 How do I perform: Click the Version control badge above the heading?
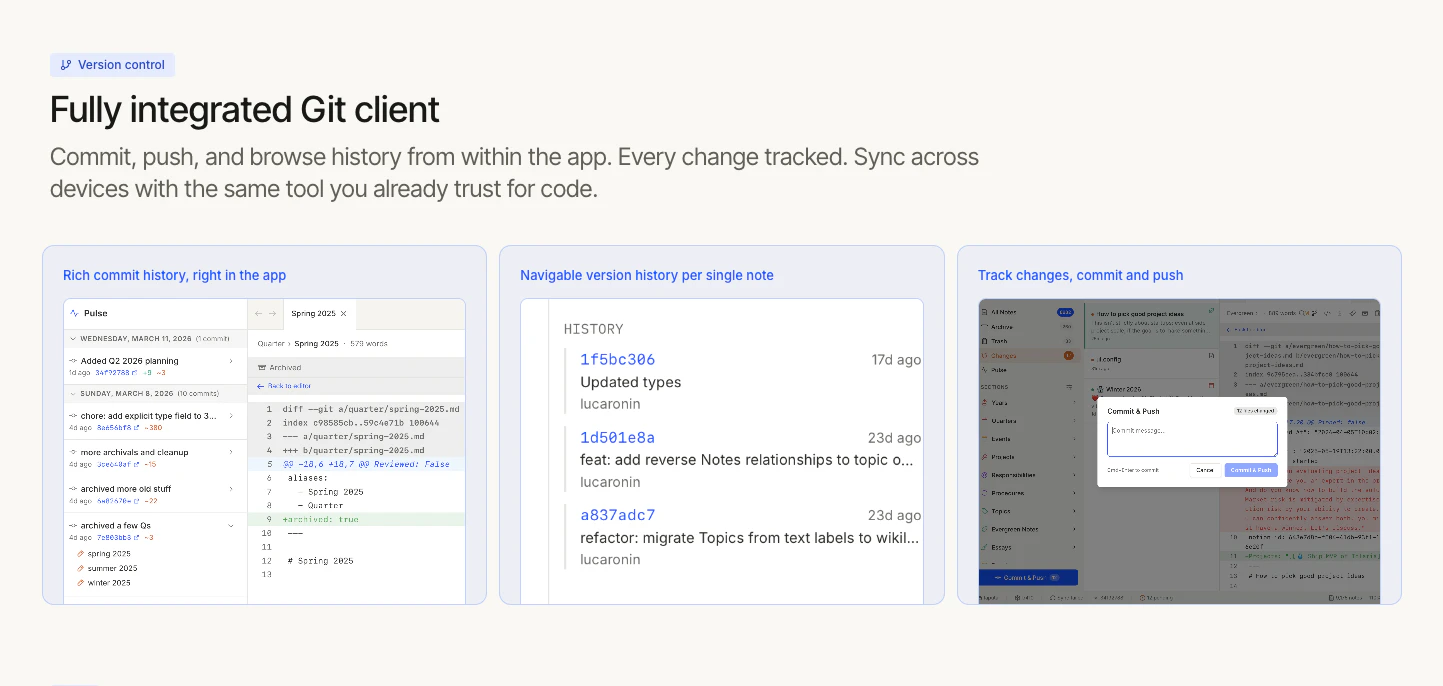pyautogui.click(x=112, y=64)
